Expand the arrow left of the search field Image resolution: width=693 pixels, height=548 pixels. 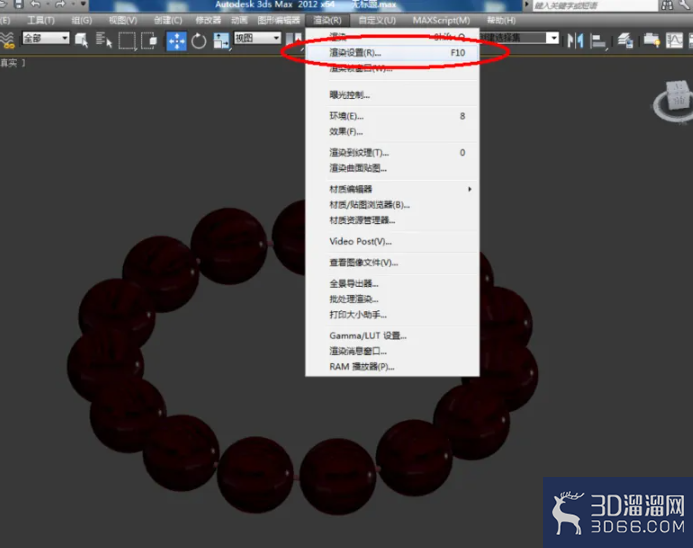pos(526,4)
